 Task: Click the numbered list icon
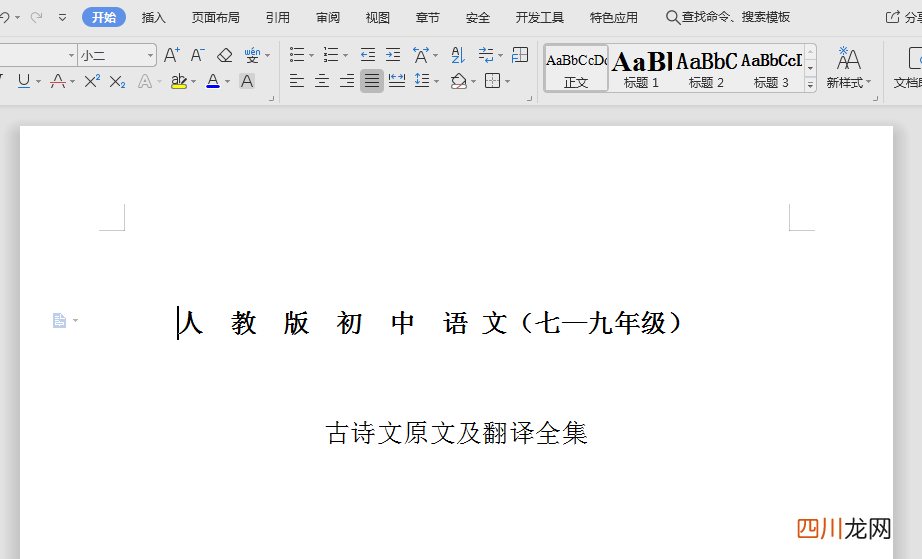coord(331,55)
